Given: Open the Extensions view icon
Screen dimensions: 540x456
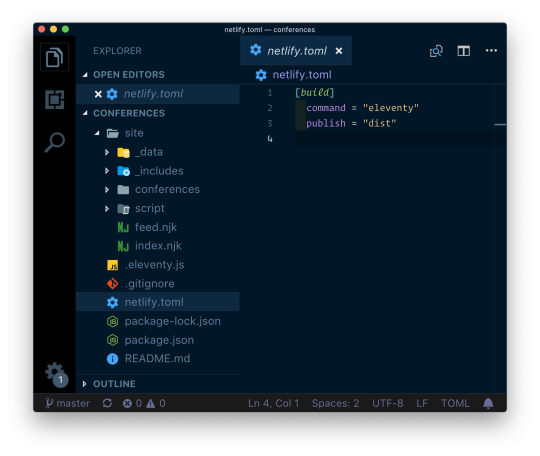Looking at the screenshot, I should (x=54, y=100).
